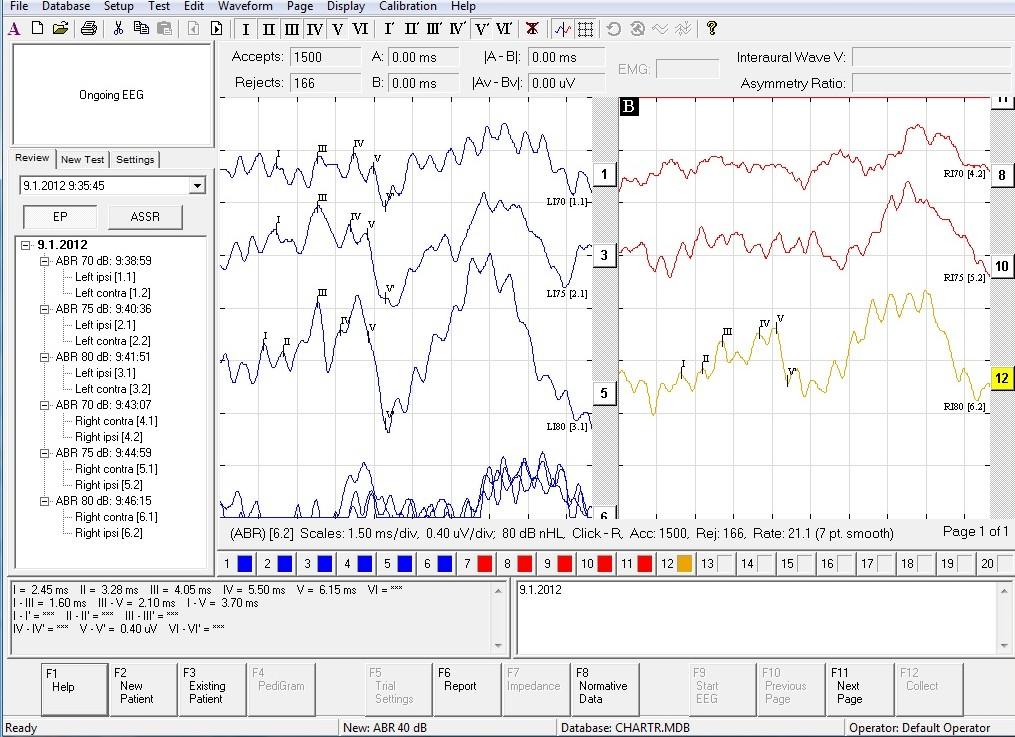The image size is (1015, 737).
Task: Toggle the grid display icon
Action: (x=585, y=28)
